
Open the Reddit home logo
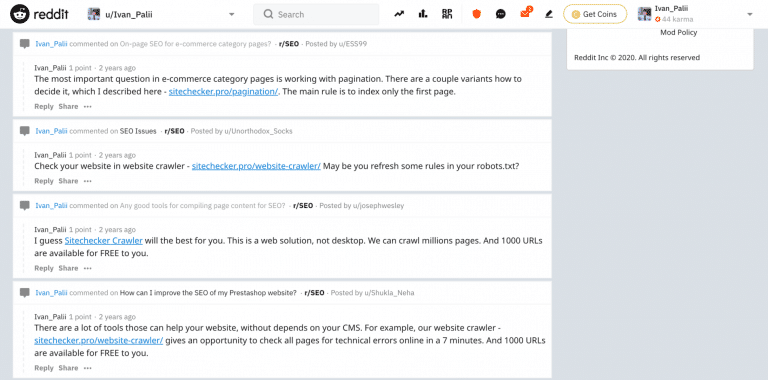click(39, 14)
